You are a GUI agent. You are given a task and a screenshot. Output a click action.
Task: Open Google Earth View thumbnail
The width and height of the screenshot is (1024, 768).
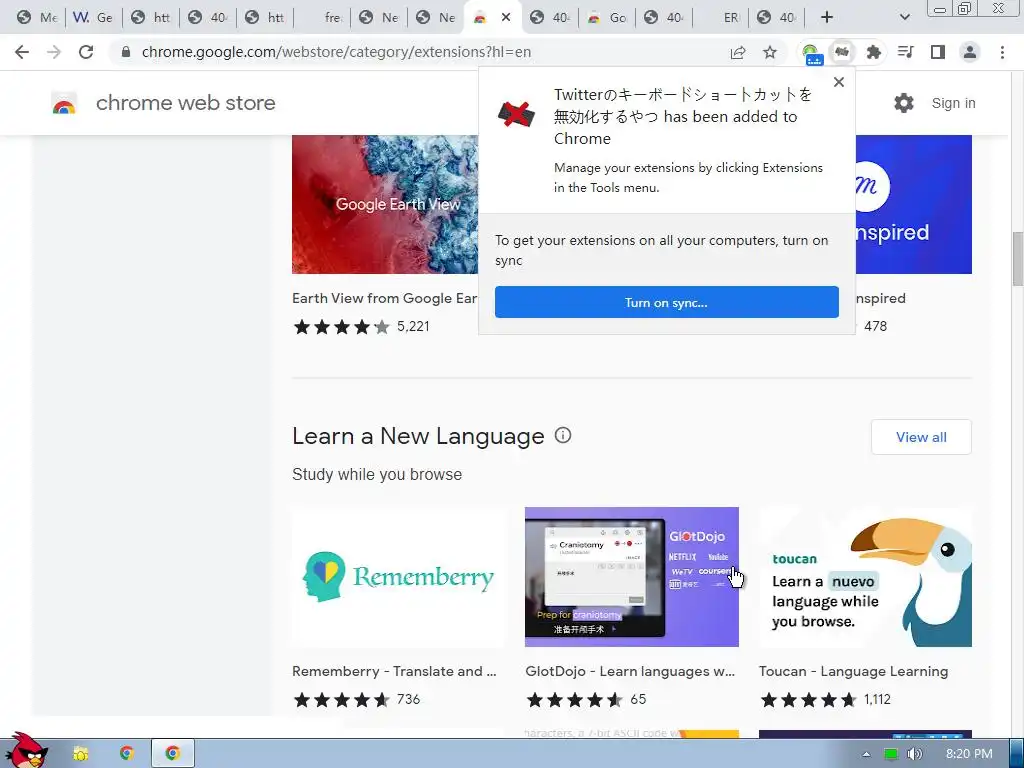click(385, 204)
